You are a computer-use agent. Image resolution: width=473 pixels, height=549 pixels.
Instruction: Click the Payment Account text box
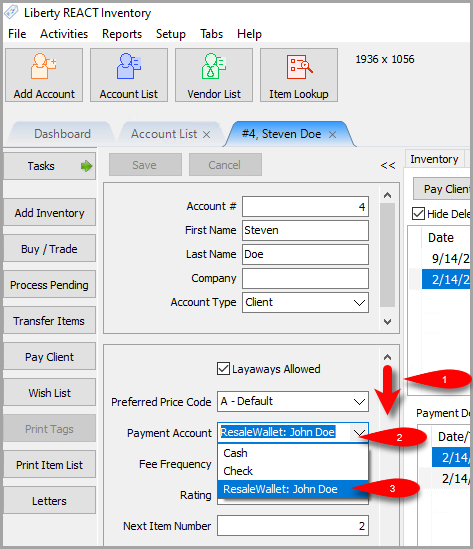[284, 433]
